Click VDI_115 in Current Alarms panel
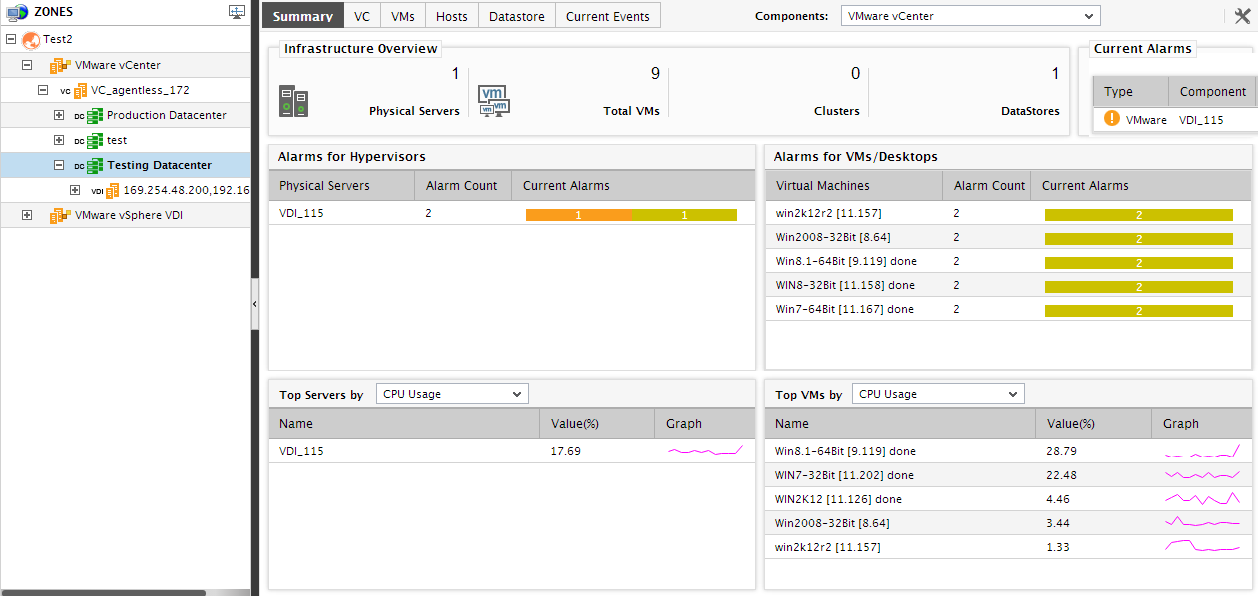The height and width of the screenshot is (596, 1258). (1201, 119)
